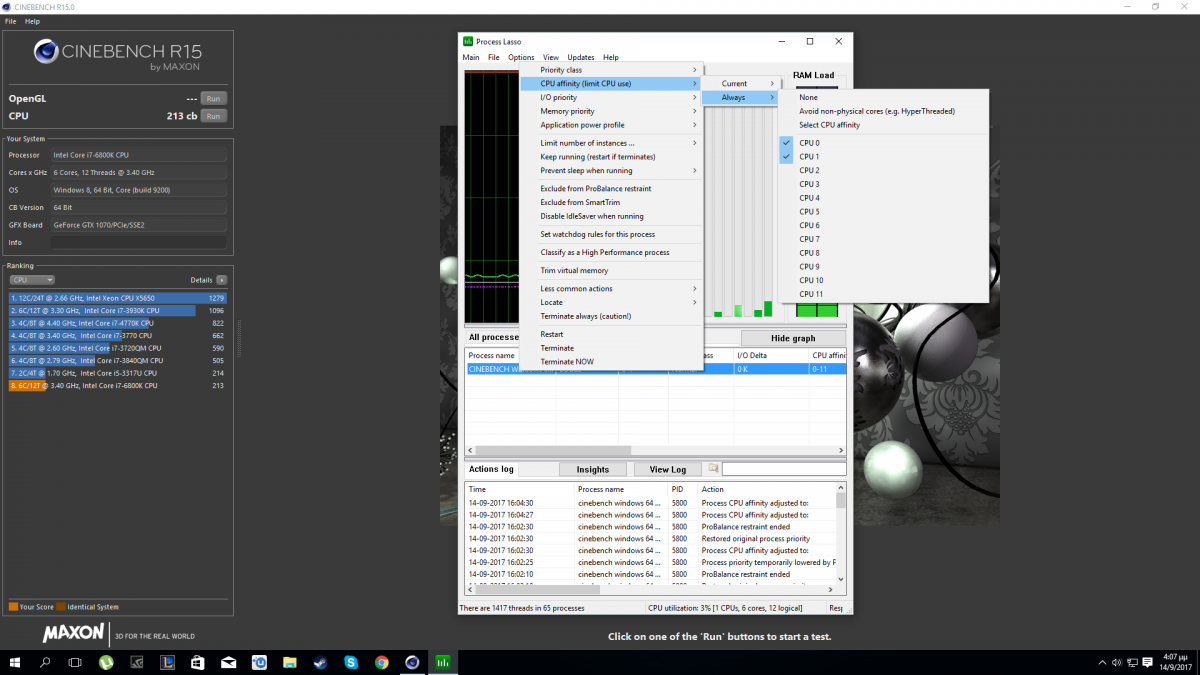Viewport: 1200px width, 675px height.
Task: Open the Current affinity submenu
Action: (741, 83)
